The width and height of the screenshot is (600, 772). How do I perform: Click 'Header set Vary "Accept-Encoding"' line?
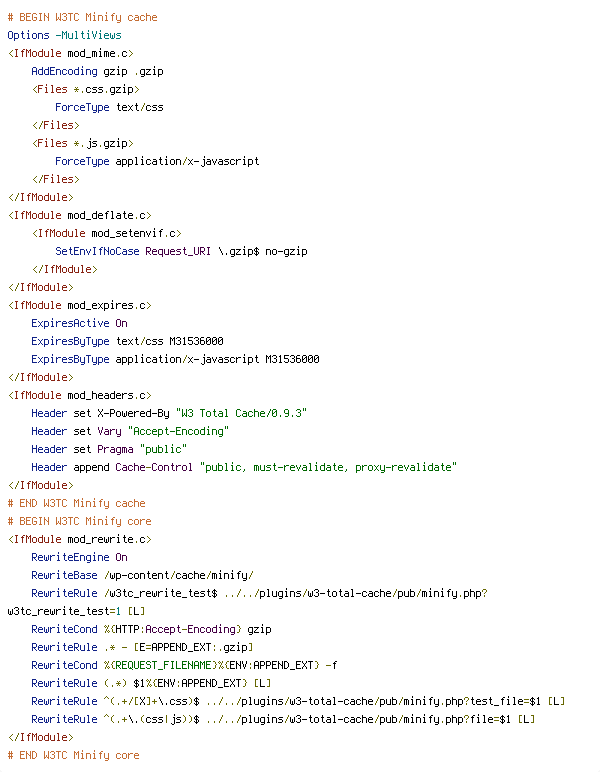click(130, 431)
